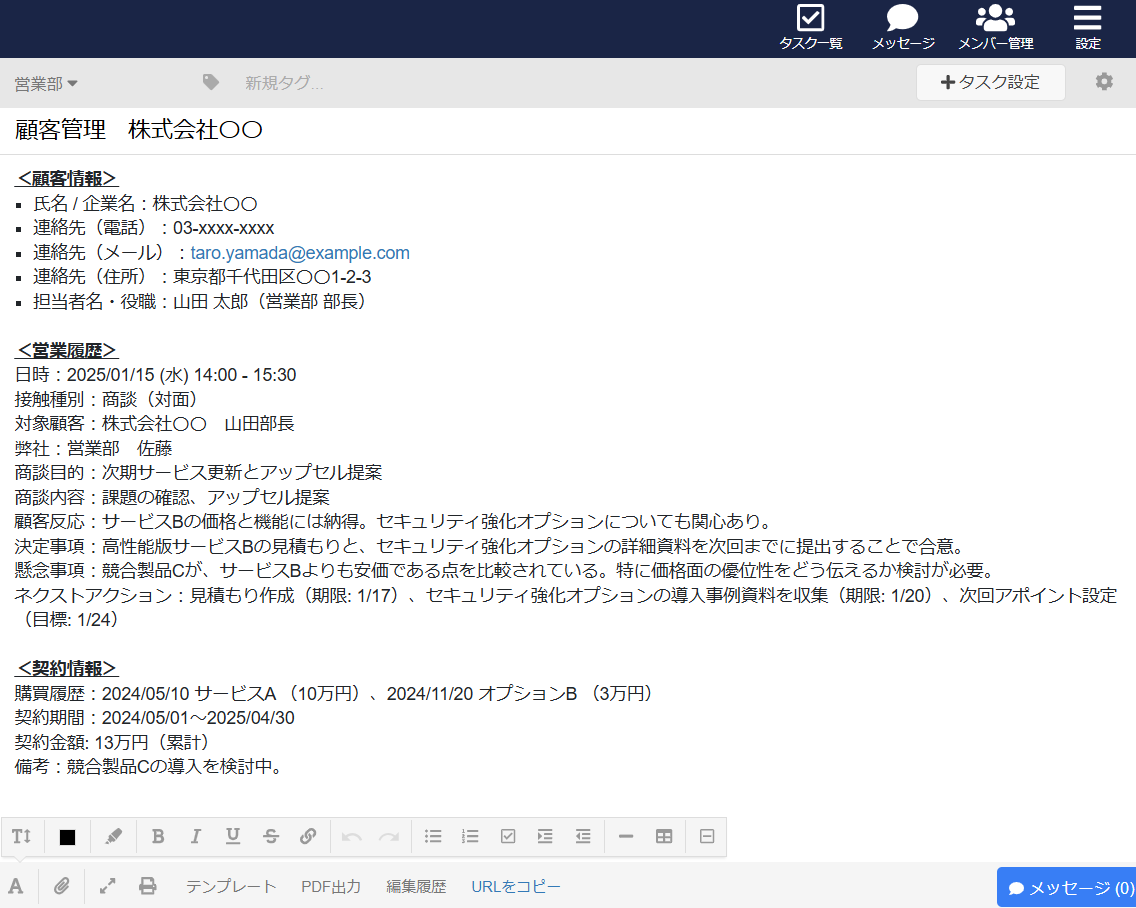Screen dimensions: 1136x908
Task: Select the highlighter pen icon
Action: [113, 836]
